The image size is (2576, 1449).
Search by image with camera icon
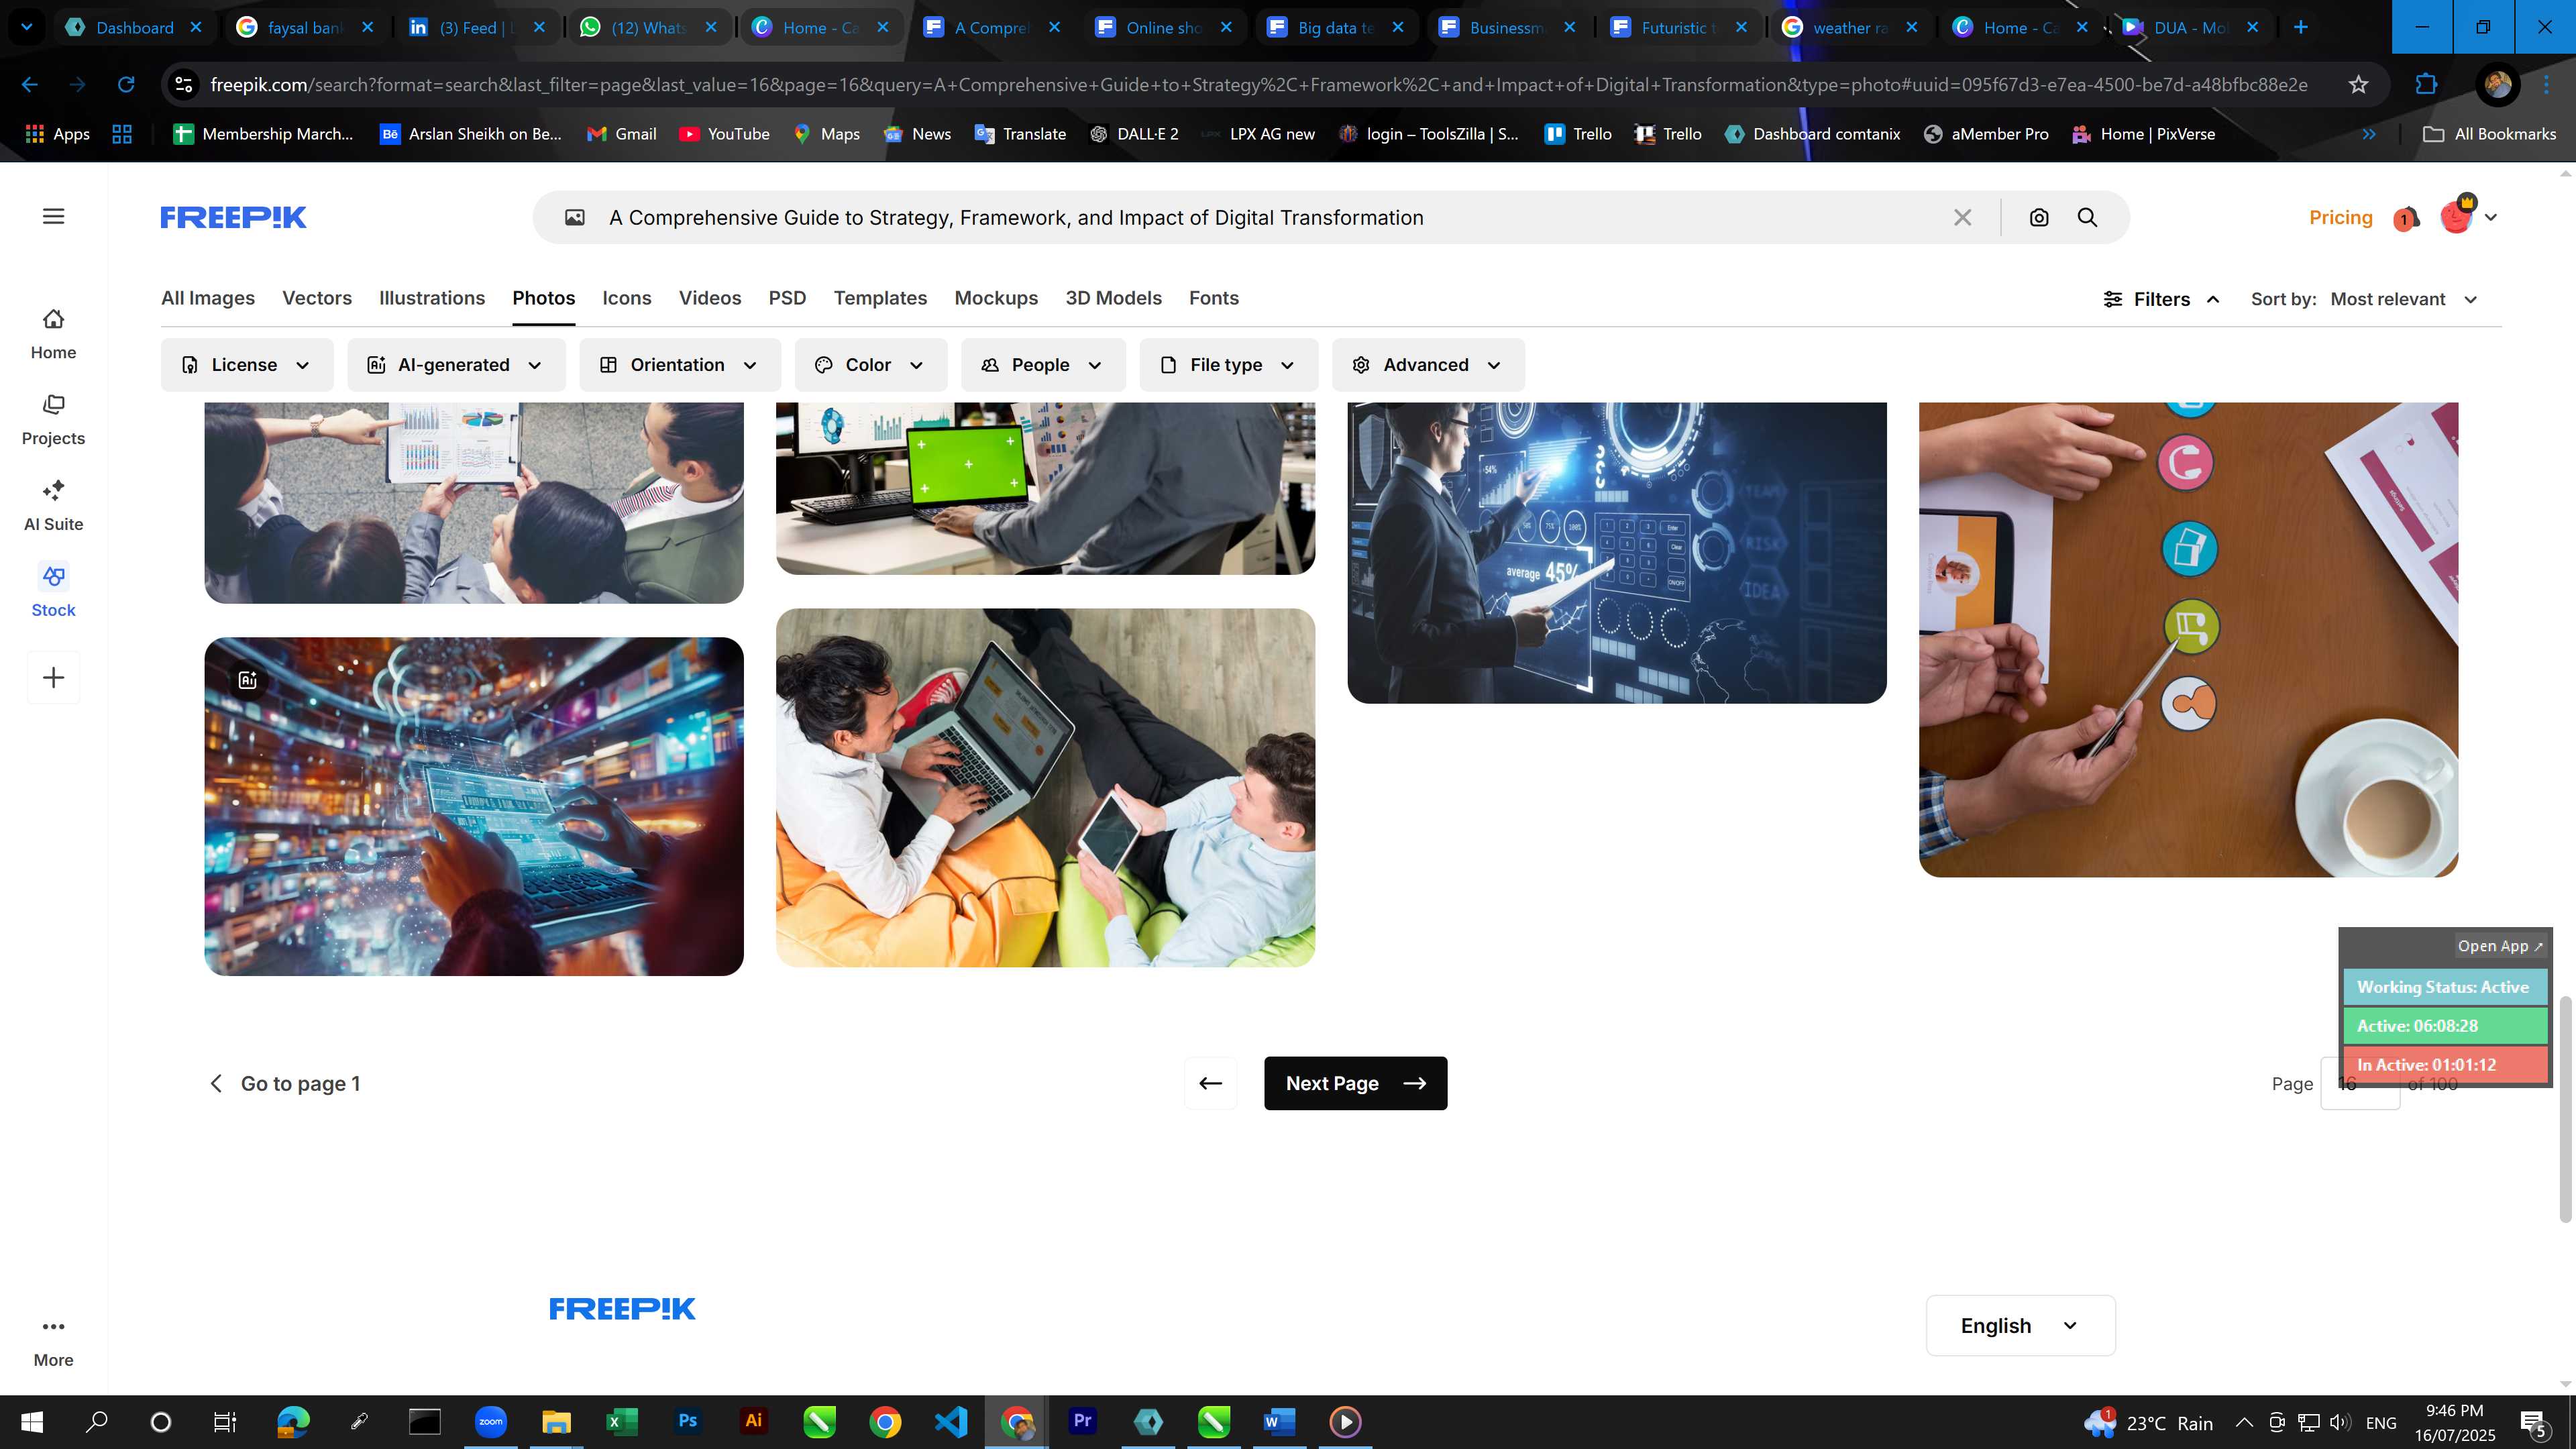[2039, 218]
